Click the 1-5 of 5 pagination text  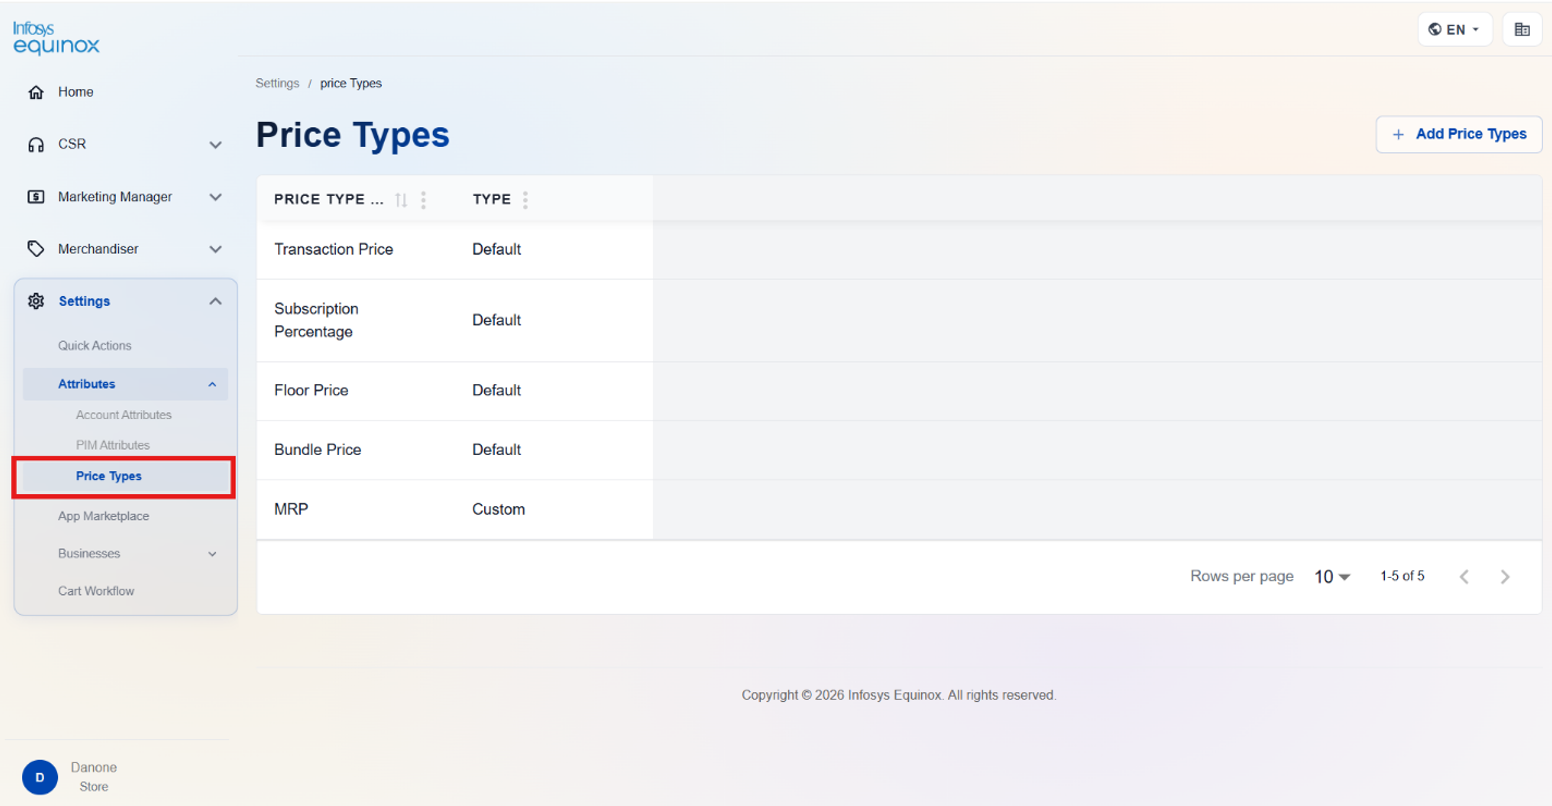pos(1402,576)
